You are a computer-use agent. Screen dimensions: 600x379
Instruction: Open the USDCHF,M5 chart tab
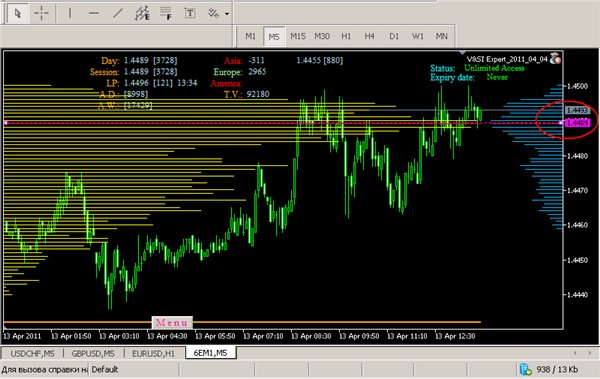click(x=33, y=354)
